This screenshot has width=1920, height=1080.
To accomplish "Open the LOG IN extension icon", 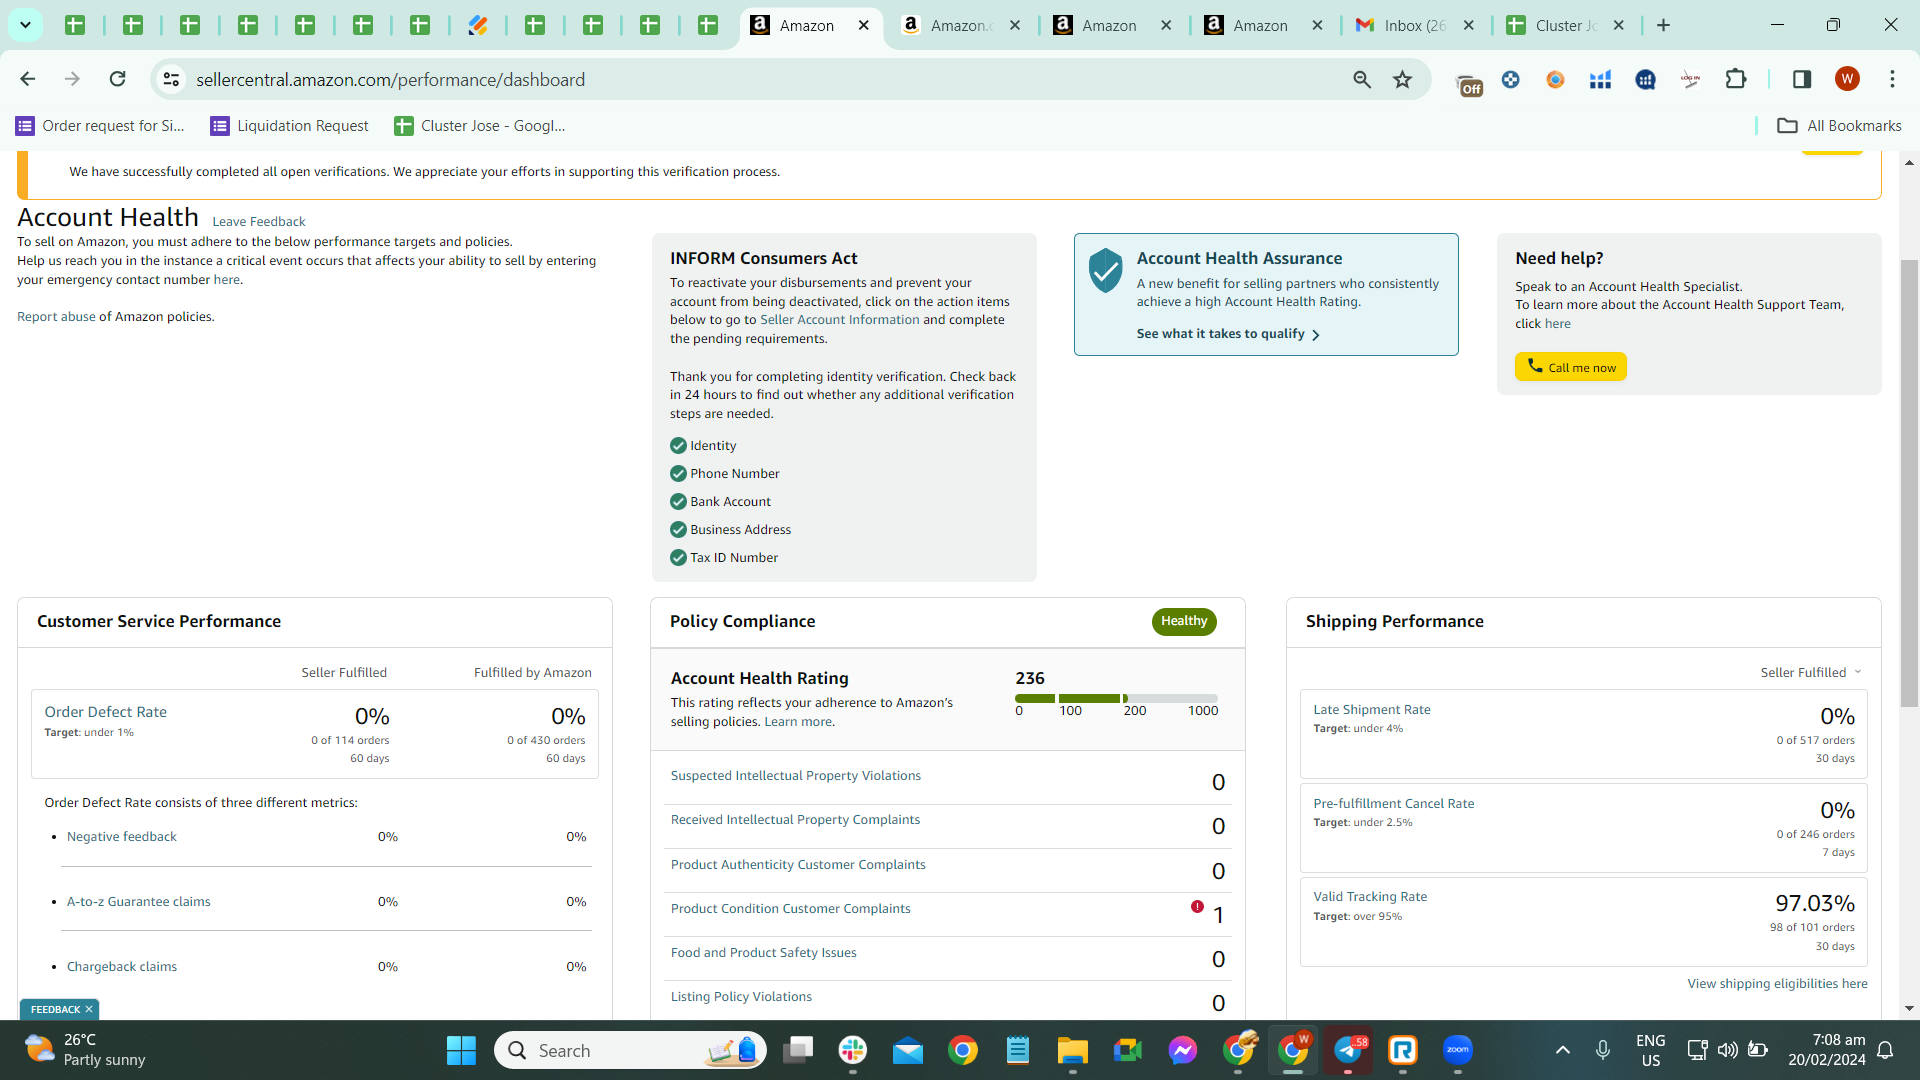I will pyautogui.click(x=1690, y=79).
